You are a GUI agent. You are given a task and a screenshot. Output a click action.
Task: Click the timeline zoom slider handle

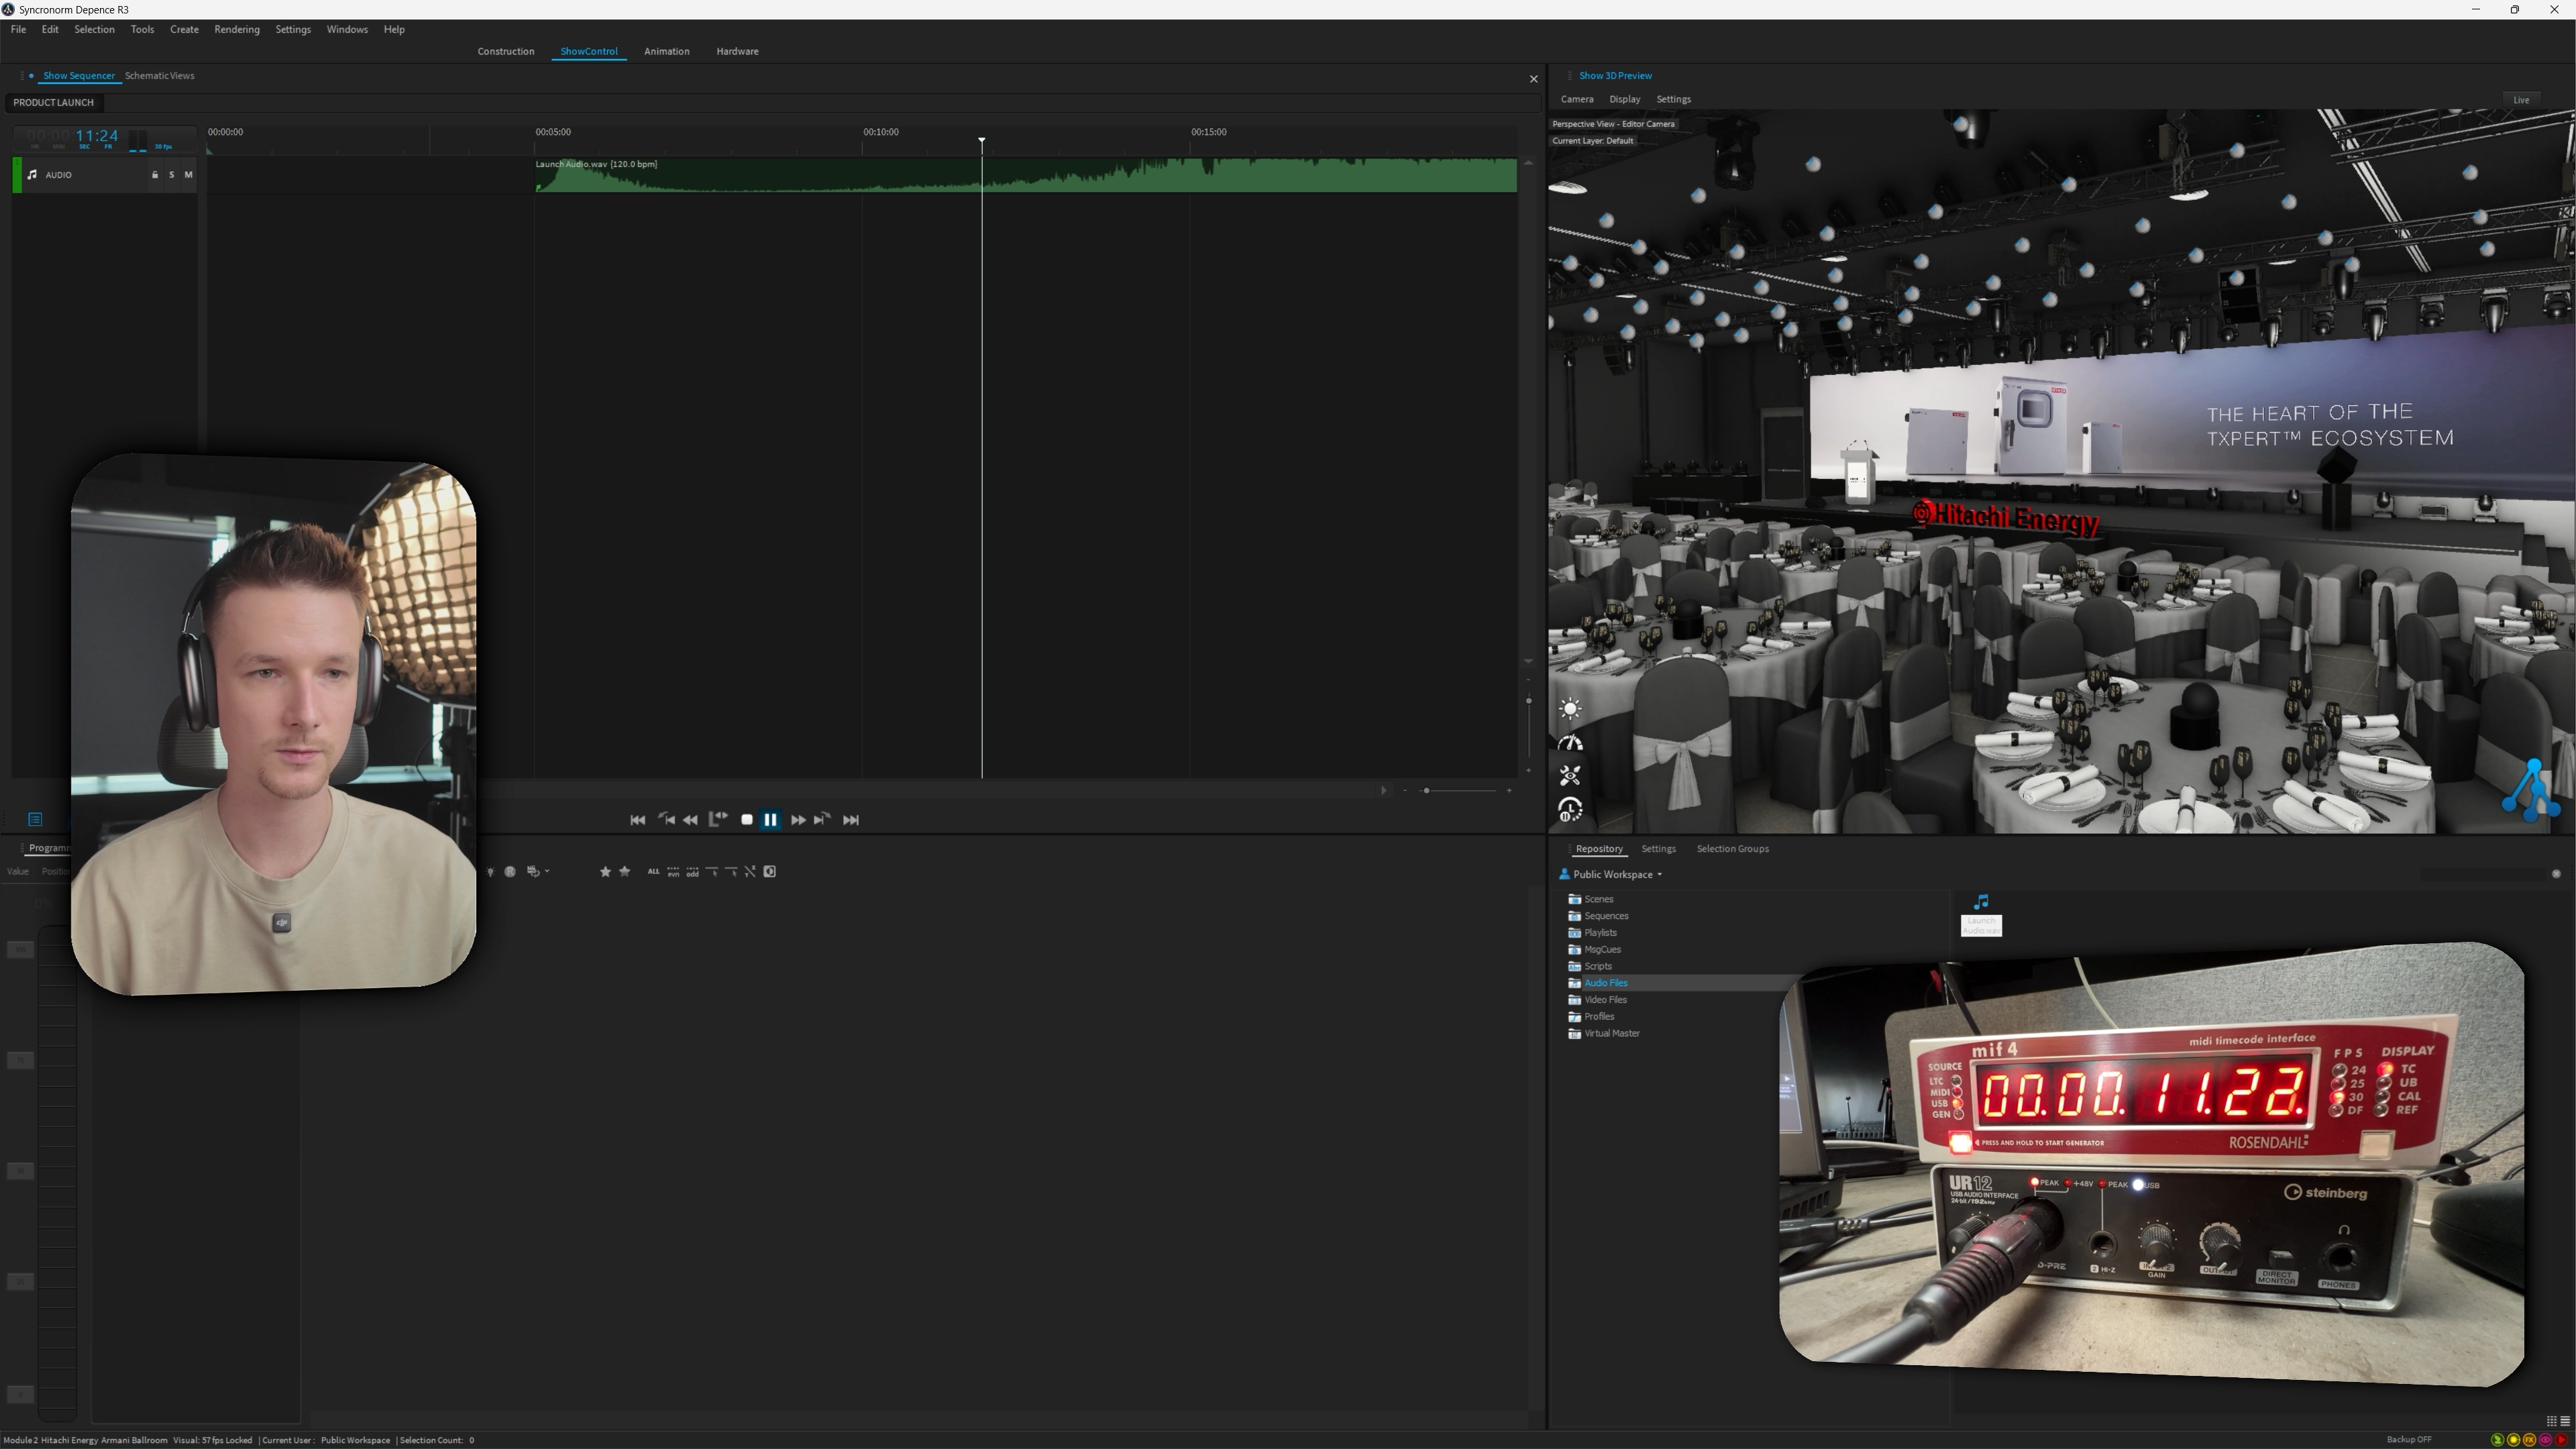click(x=1426, y=791)
